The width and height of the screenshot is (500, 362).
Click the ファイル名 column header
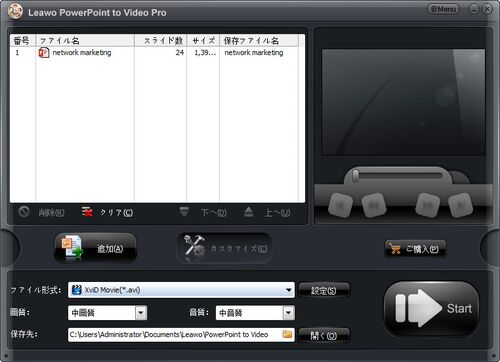[85, 41]
